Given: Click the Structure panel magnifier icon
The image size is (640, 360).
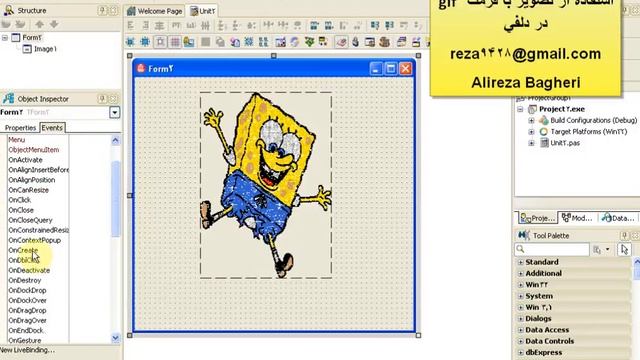Looking at the screenshot, I should click(9, 10).
